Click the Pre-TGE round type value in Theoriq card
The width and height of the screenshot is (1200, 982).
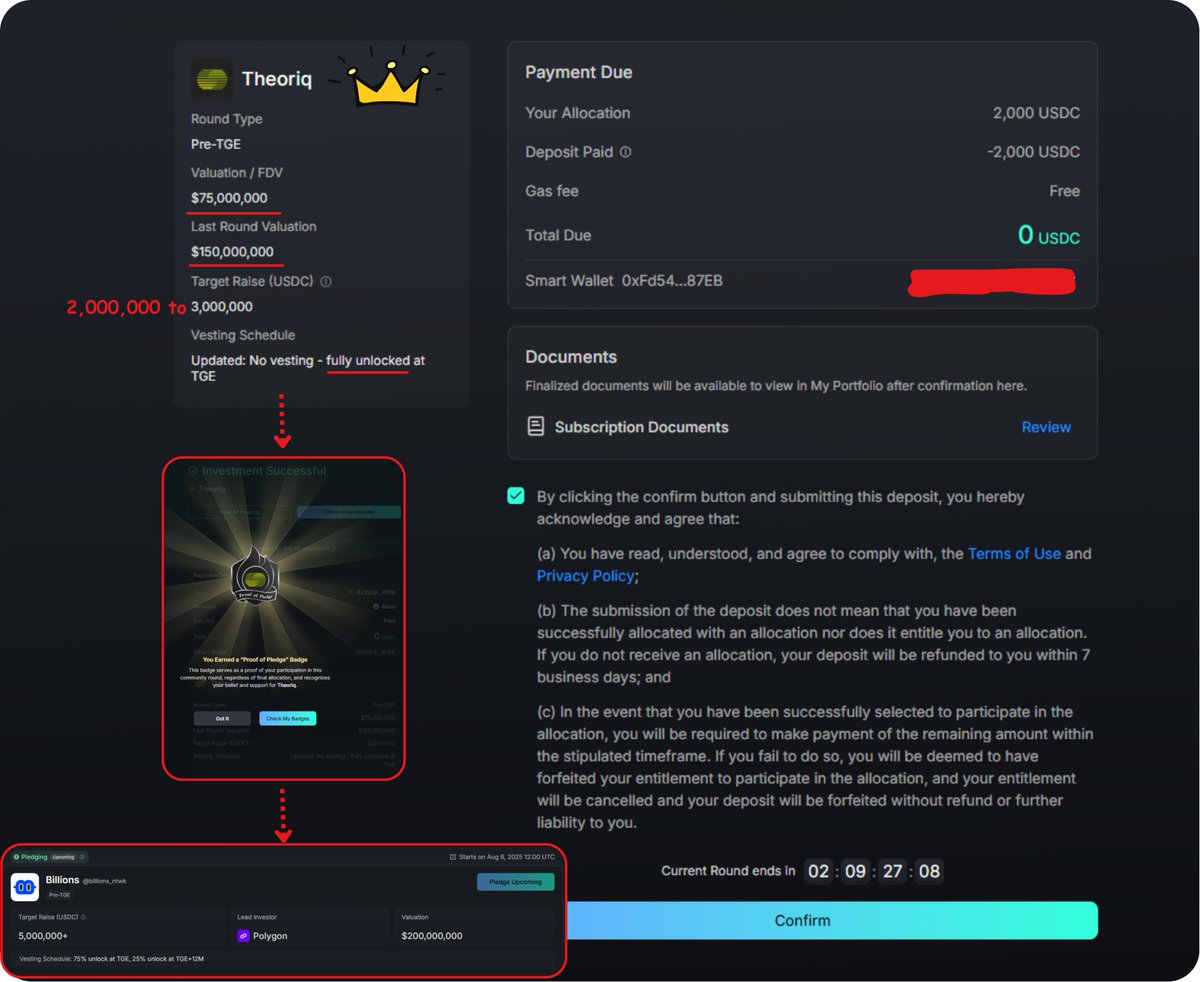[216, 144]
